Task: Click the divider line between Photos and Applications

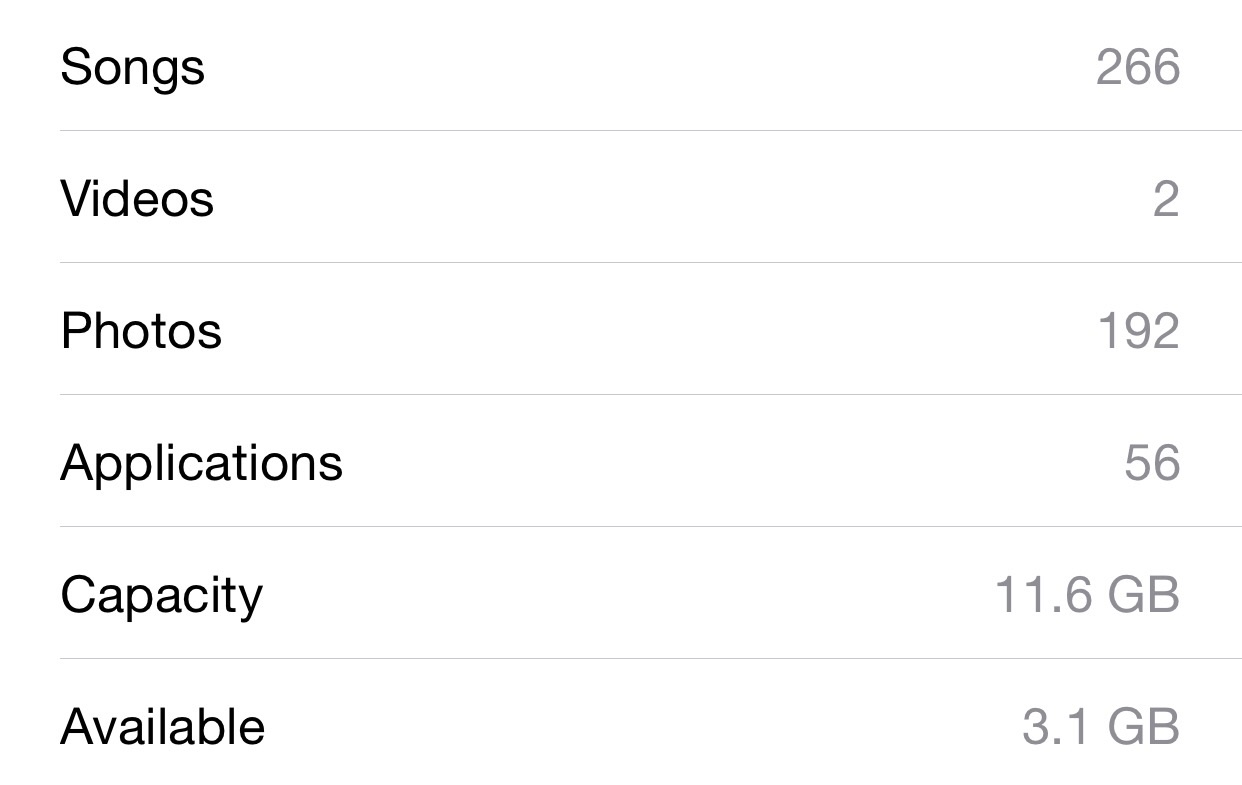Action: [651, 394]
